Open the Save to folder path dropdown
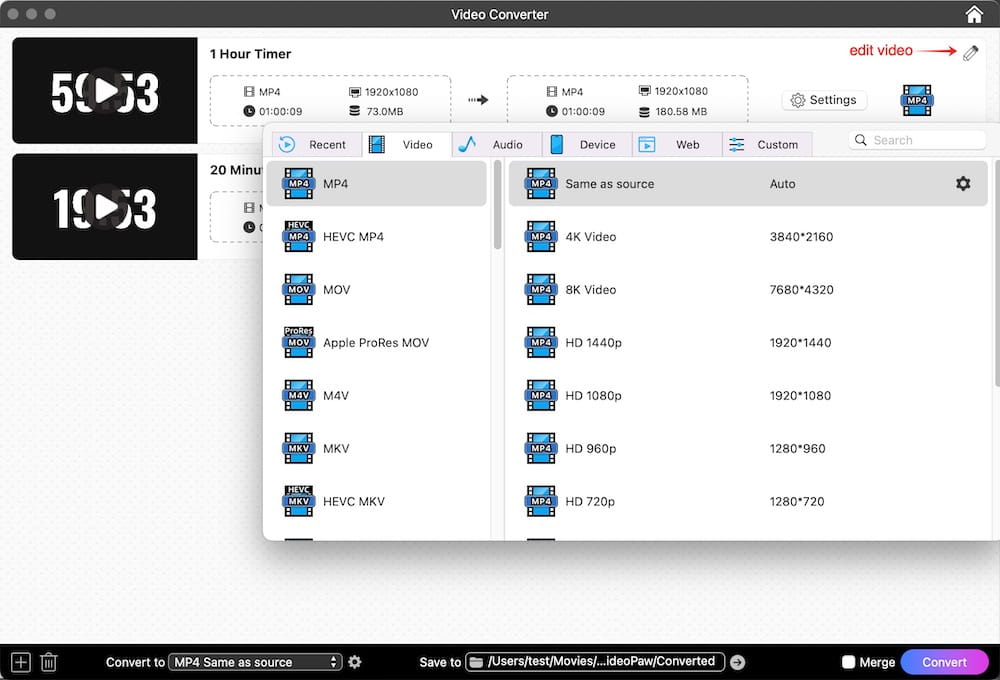The width and height of the screenshot is (1000, 680). pyautogui.click(x=594, y=662)
